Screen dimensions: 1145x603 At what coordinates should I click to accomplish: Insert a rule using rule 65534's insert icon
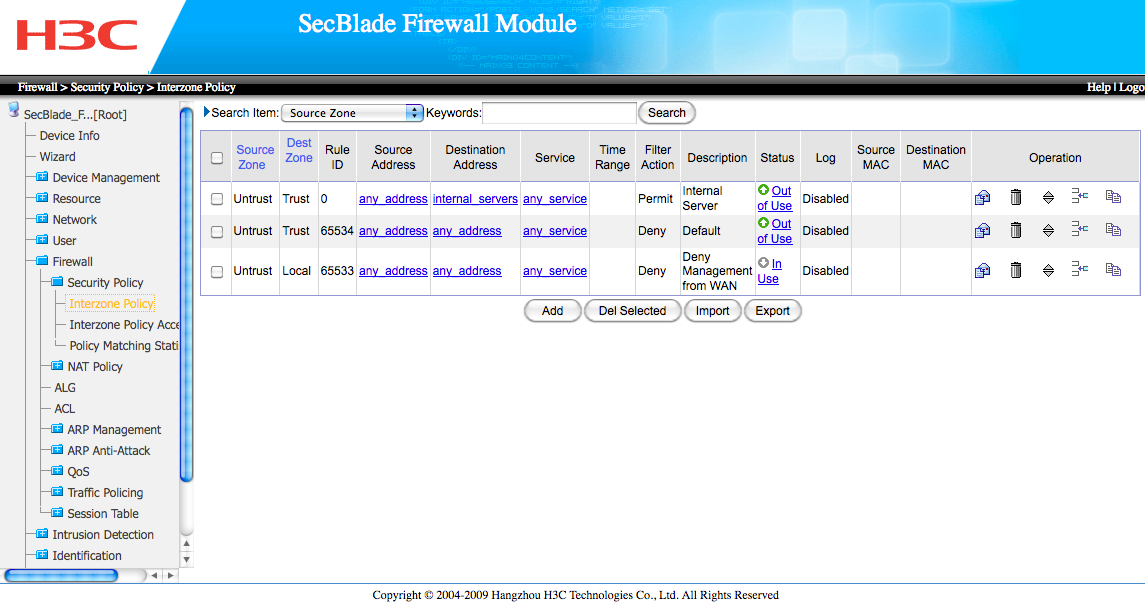1079,229
